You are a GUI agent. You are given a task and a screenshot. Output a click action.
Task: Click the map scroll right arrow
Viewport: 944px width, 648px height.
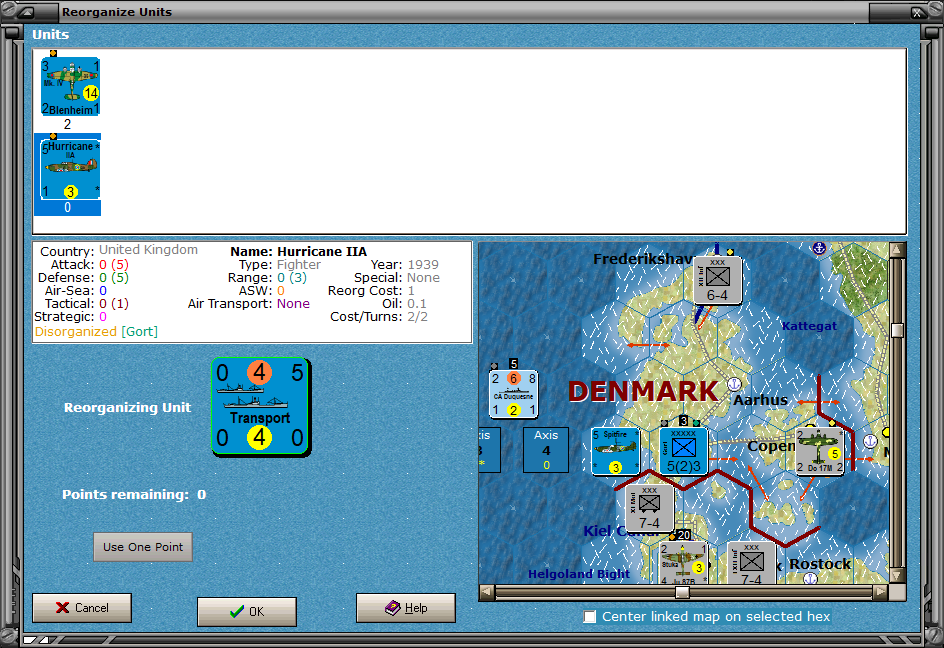880,592
